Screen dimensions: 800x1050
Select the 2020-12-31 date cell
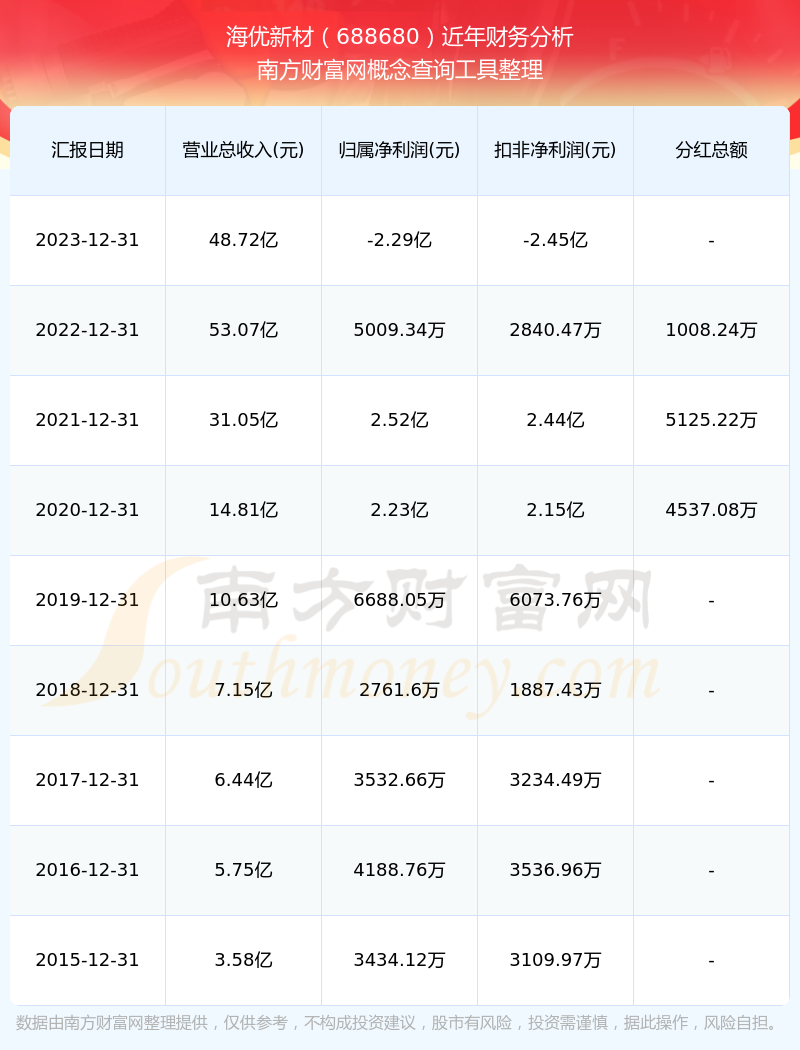(x=88, y=510)
